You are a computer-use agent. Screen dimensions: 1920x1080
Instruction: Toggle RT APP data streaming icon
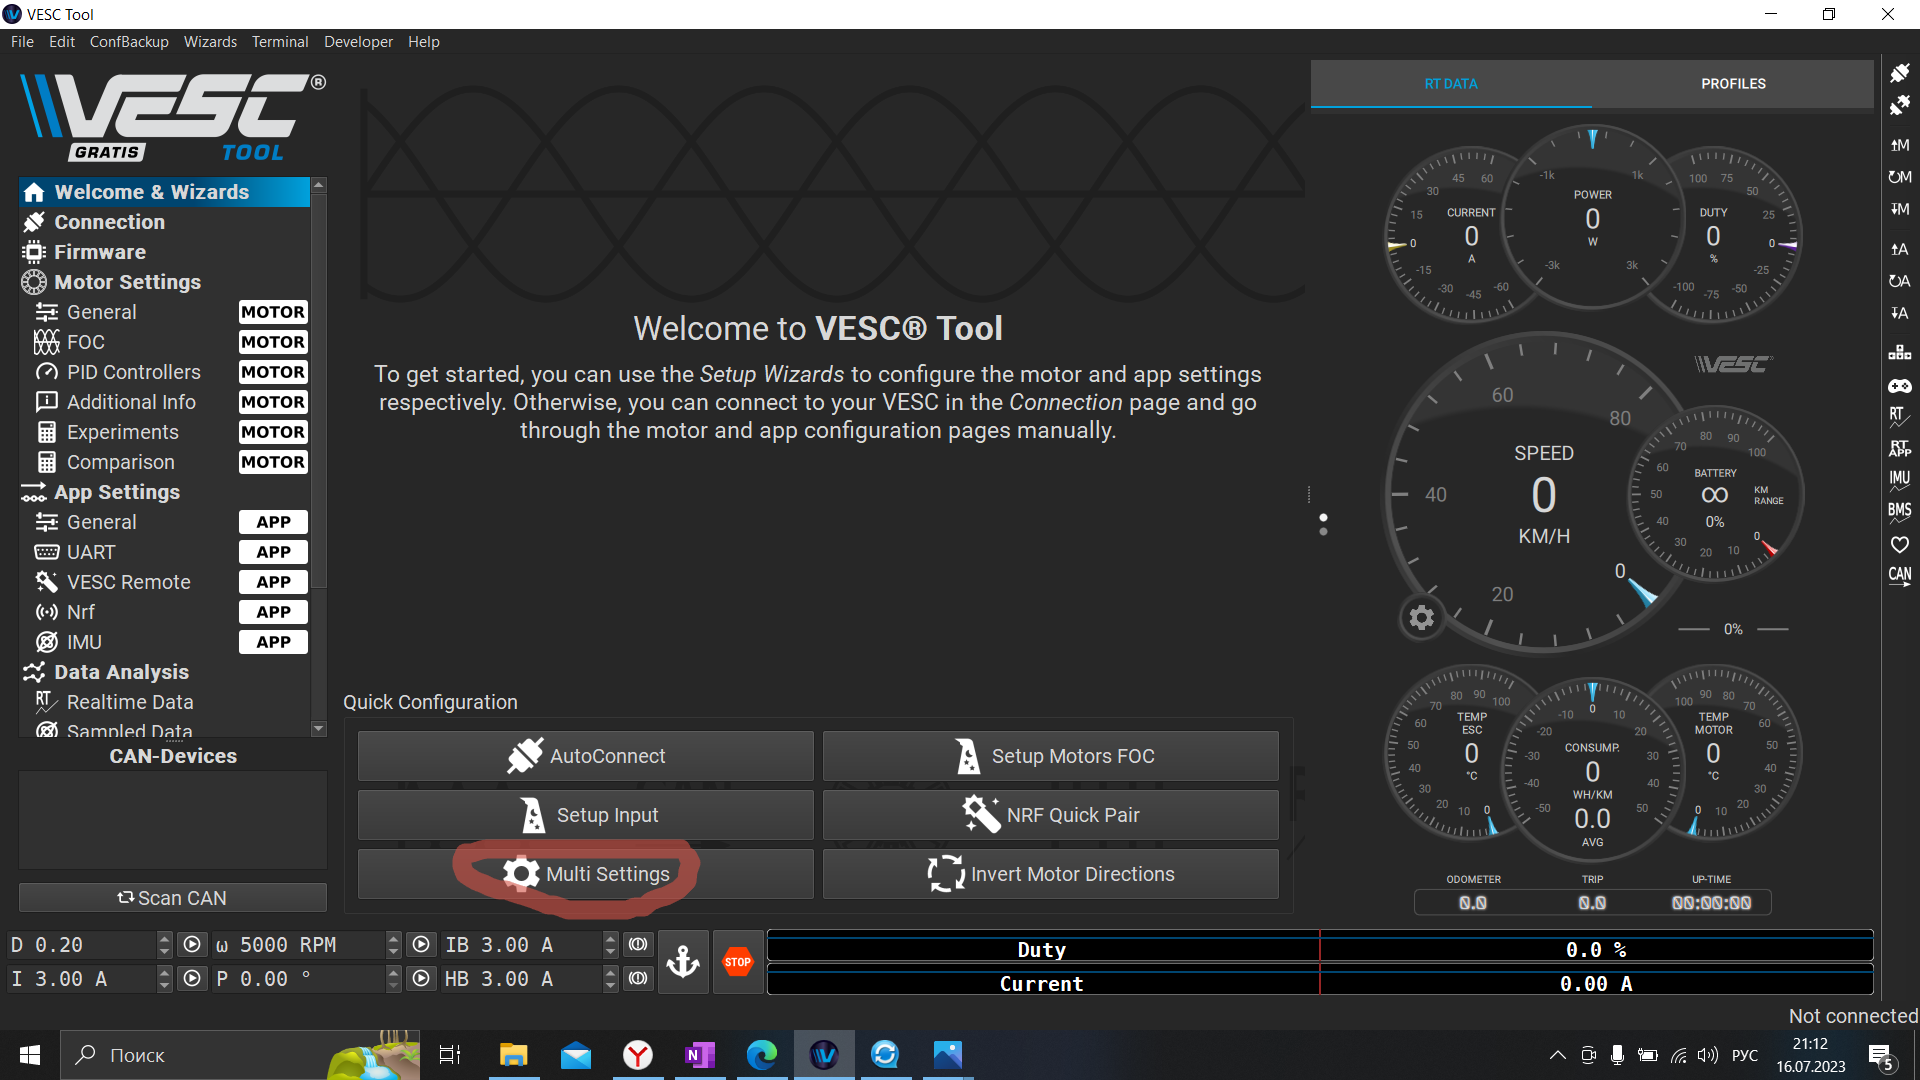pyautogui.click(x=1899, y=449)
